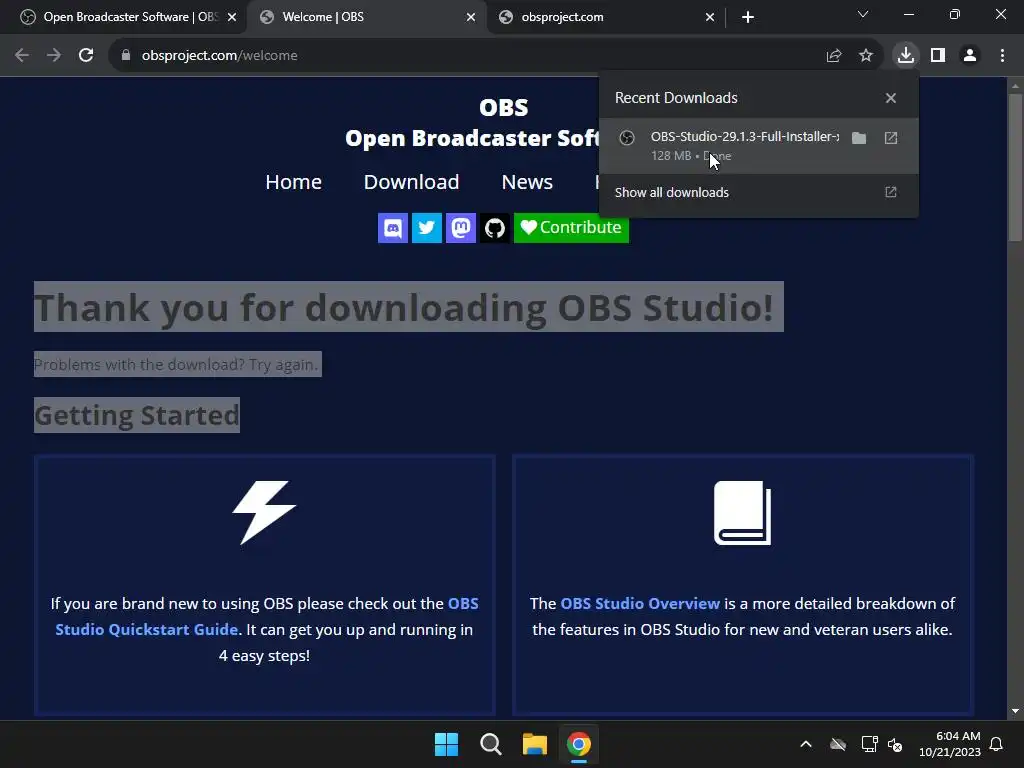This screenshot has width=1024, height=768.
Task: Show OBS installer in folder
Action: coord(859,138)
